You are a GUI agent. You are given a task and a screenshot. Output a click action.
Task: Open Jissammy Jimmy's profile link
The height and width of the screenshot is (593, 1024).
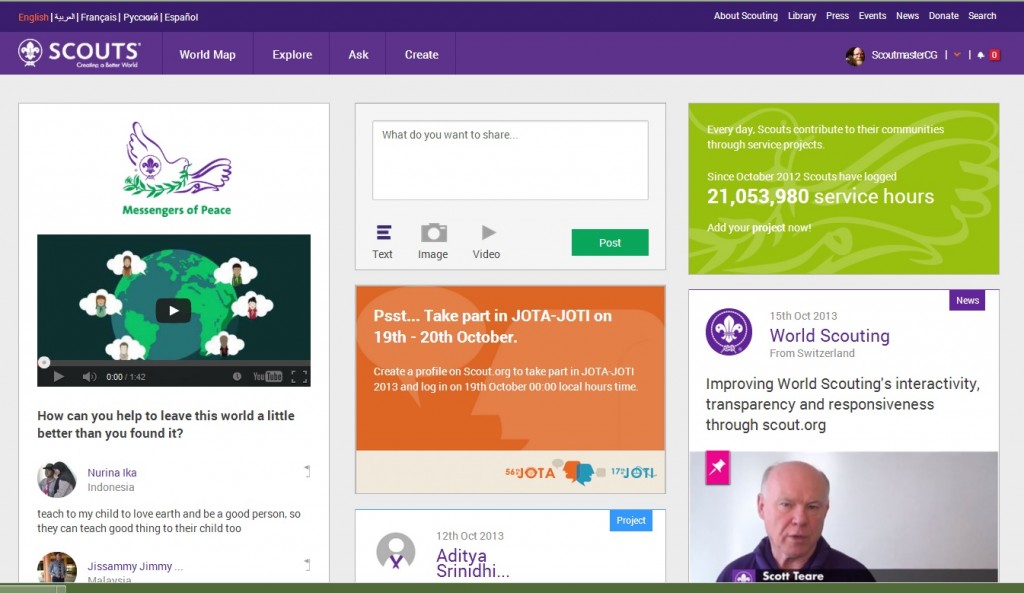(x=135, y=566)
